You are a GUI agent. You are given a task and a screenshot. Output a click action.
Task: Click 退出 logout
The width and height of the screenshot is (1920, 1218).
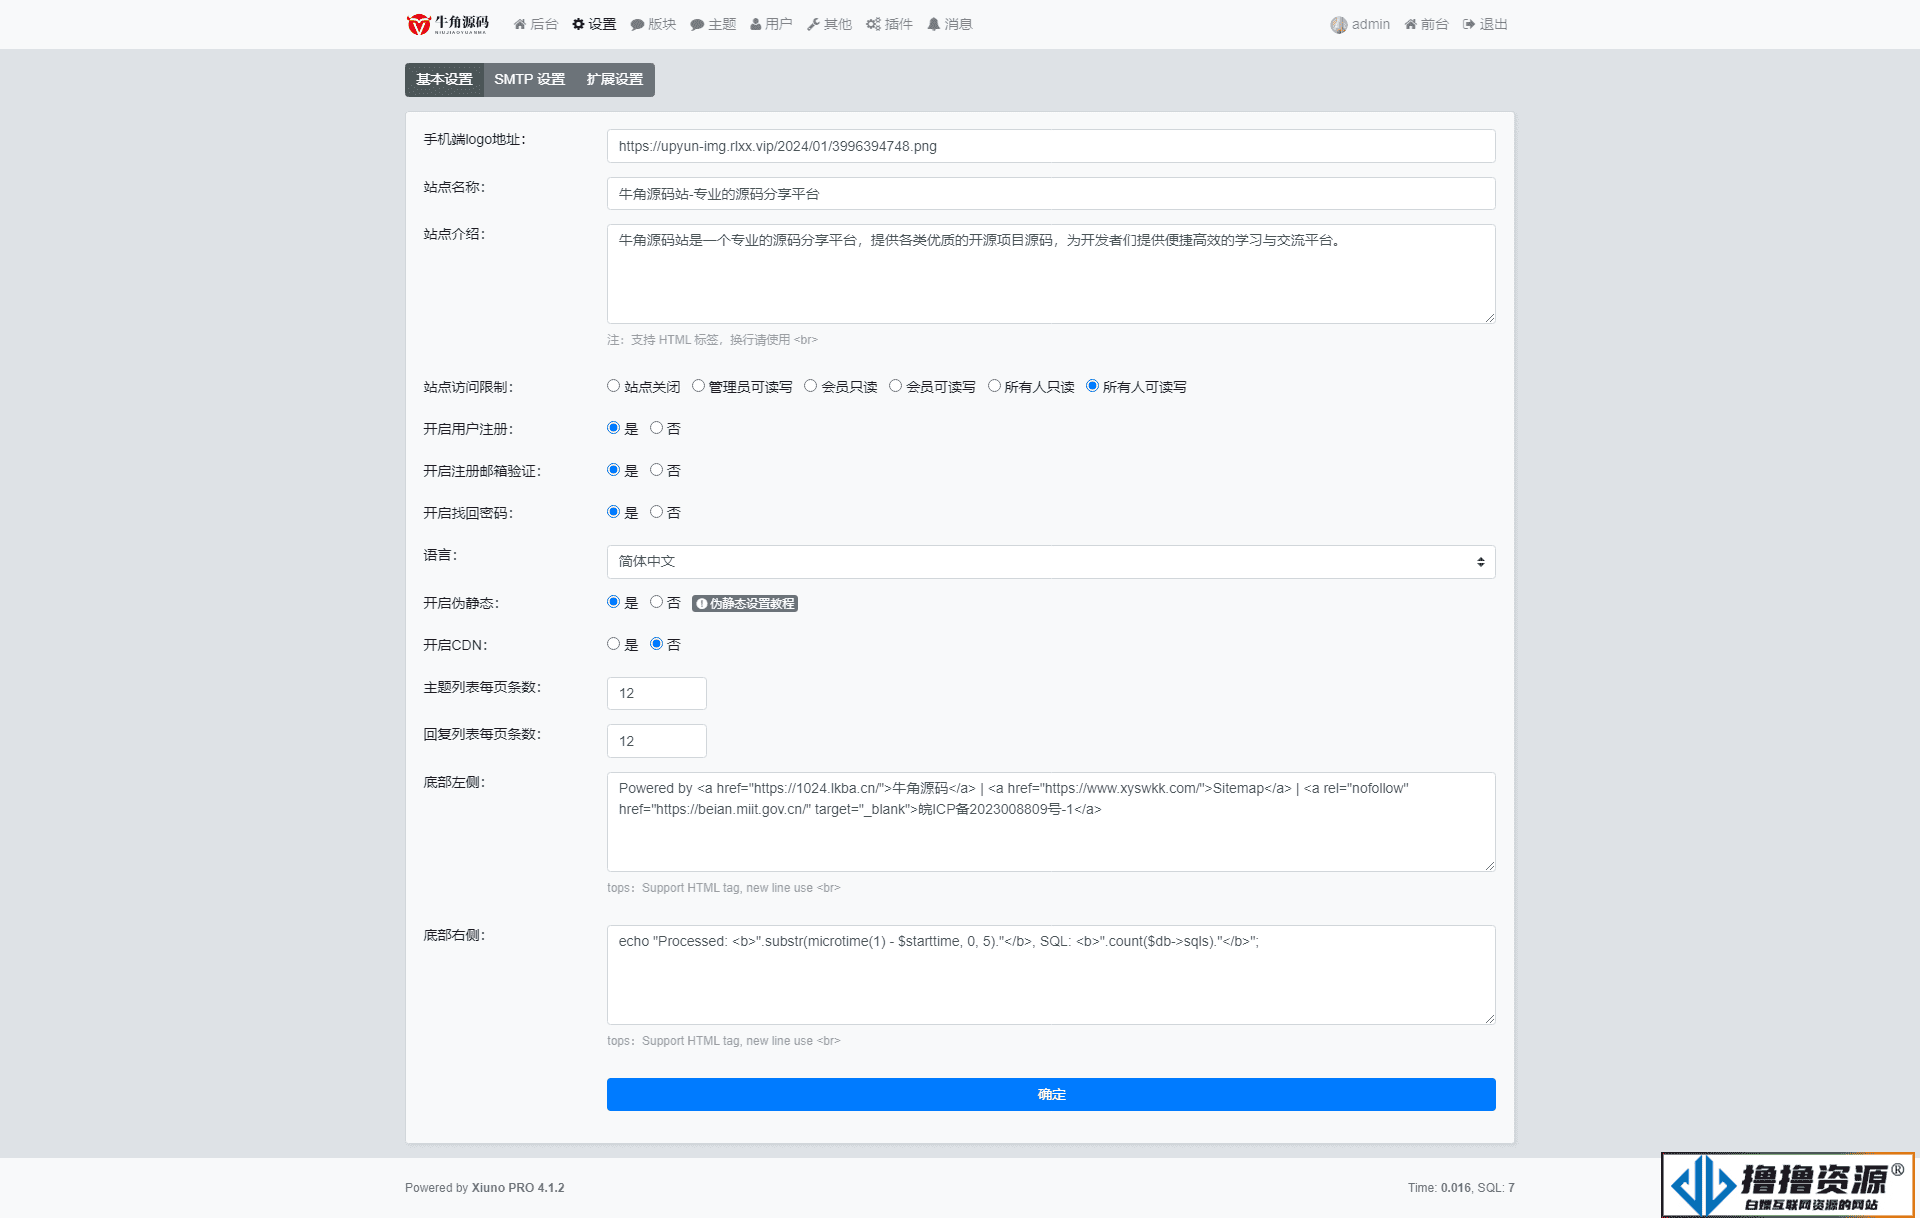[1485, 24]
